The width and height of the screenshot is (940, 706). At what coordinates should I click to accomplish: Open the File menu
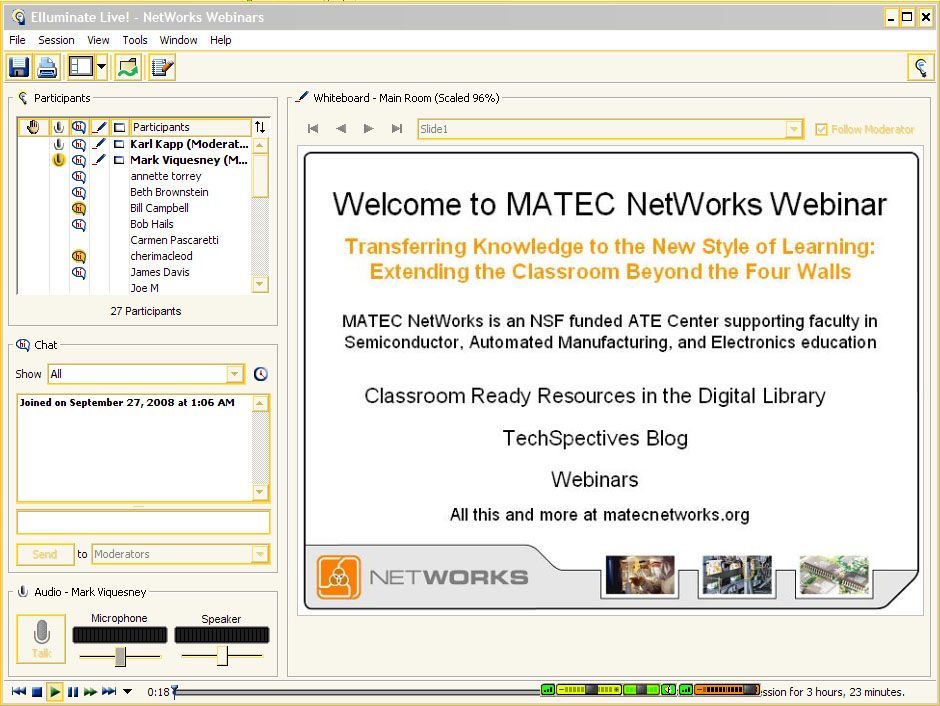click(x=17, y=40)
